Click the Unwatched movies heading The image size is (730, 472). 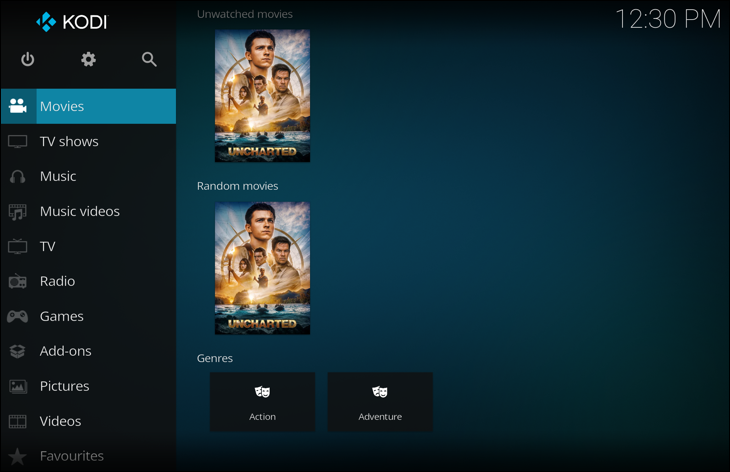click(x=245, y=14)
